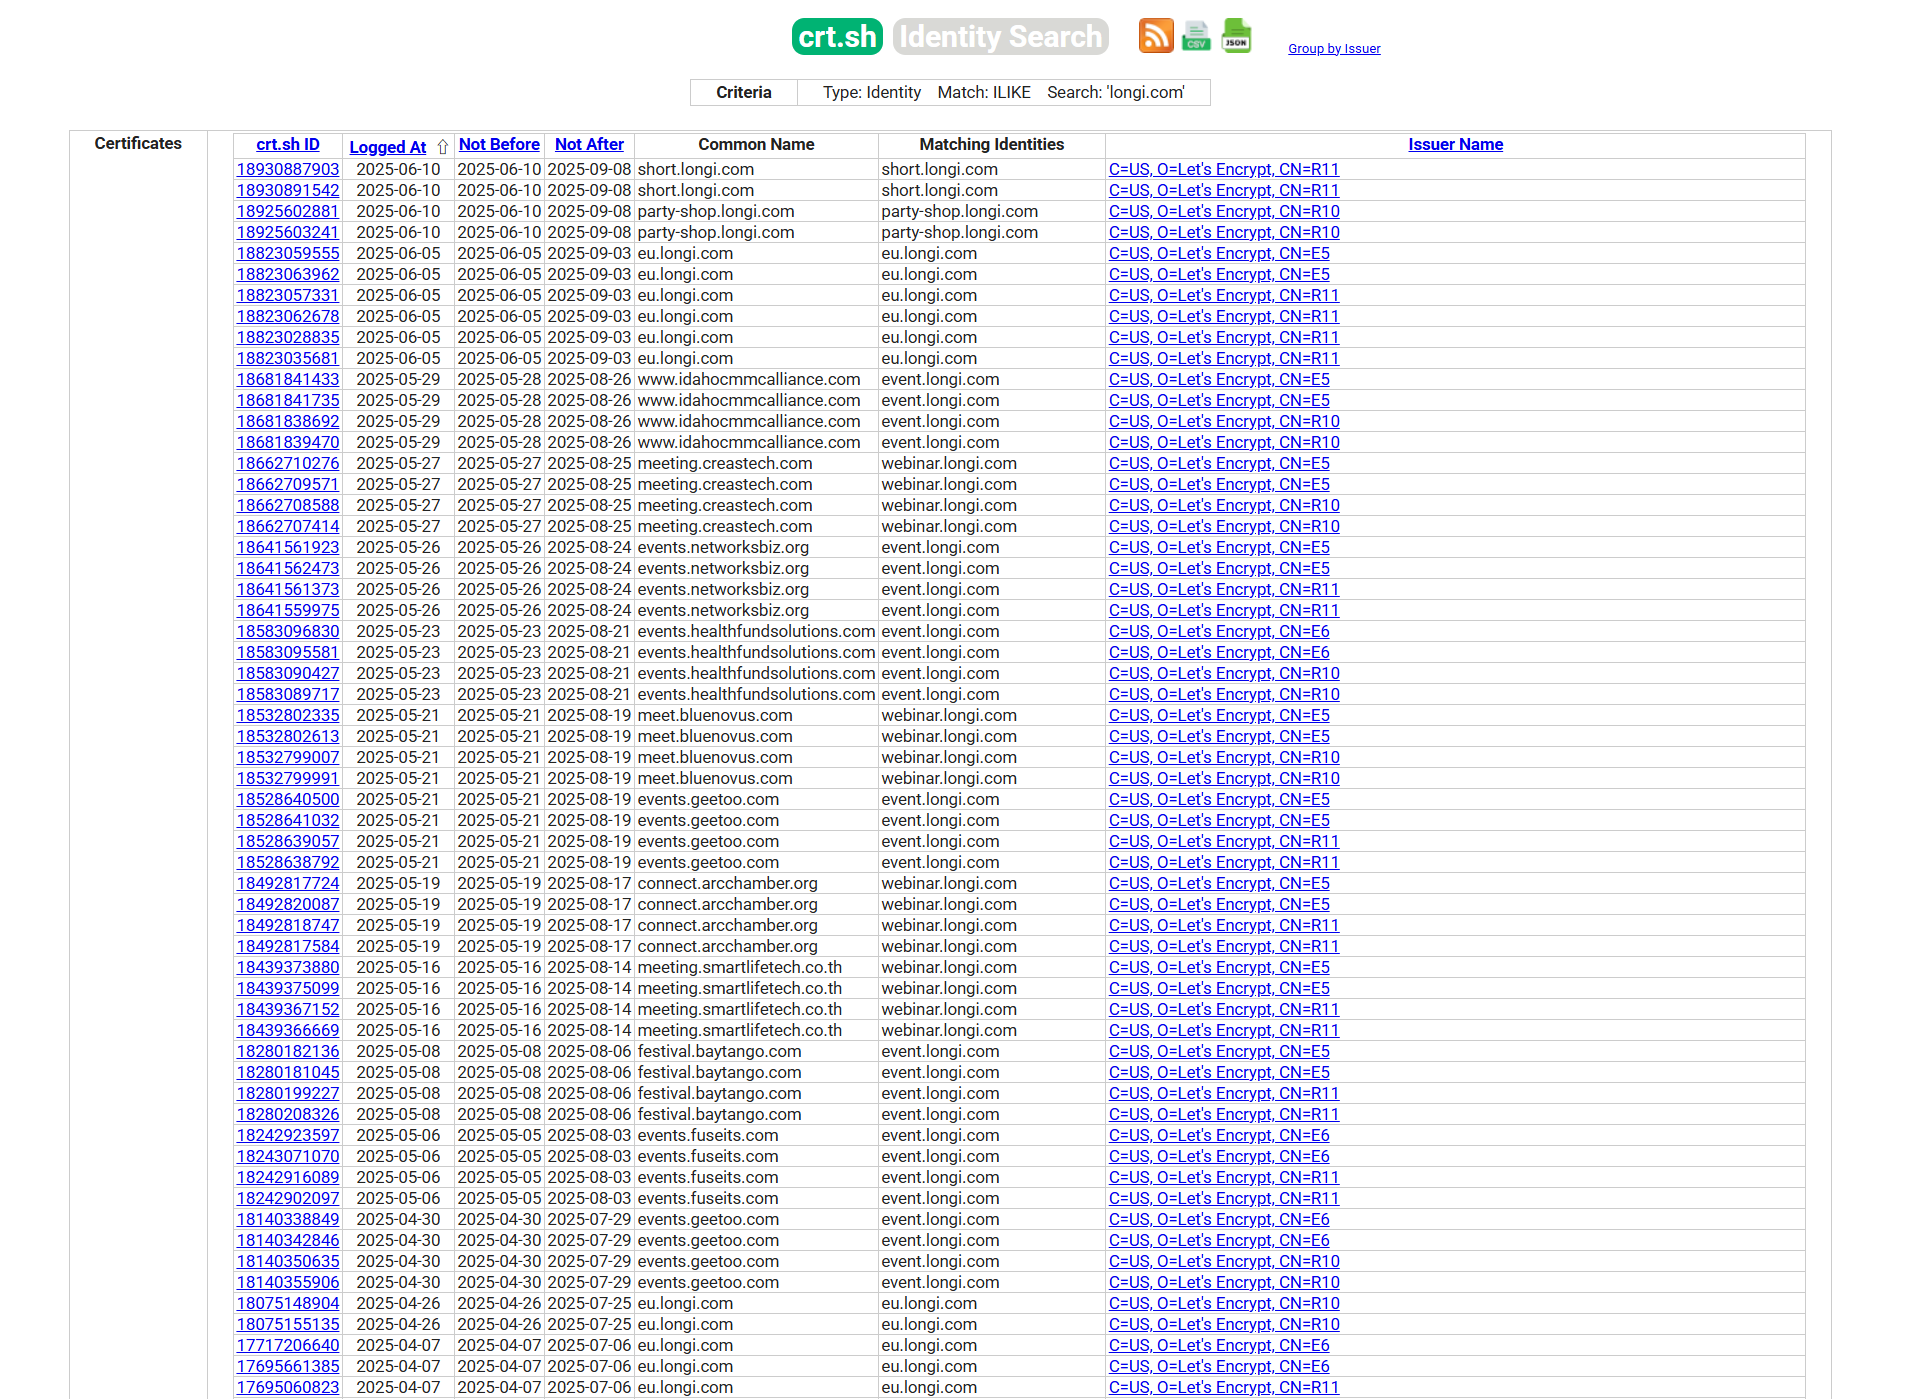The width and height of the screenshot is (1927, 1399).
Task: Open certificate ID 18925602881
Action: click(x=287, y=211)
